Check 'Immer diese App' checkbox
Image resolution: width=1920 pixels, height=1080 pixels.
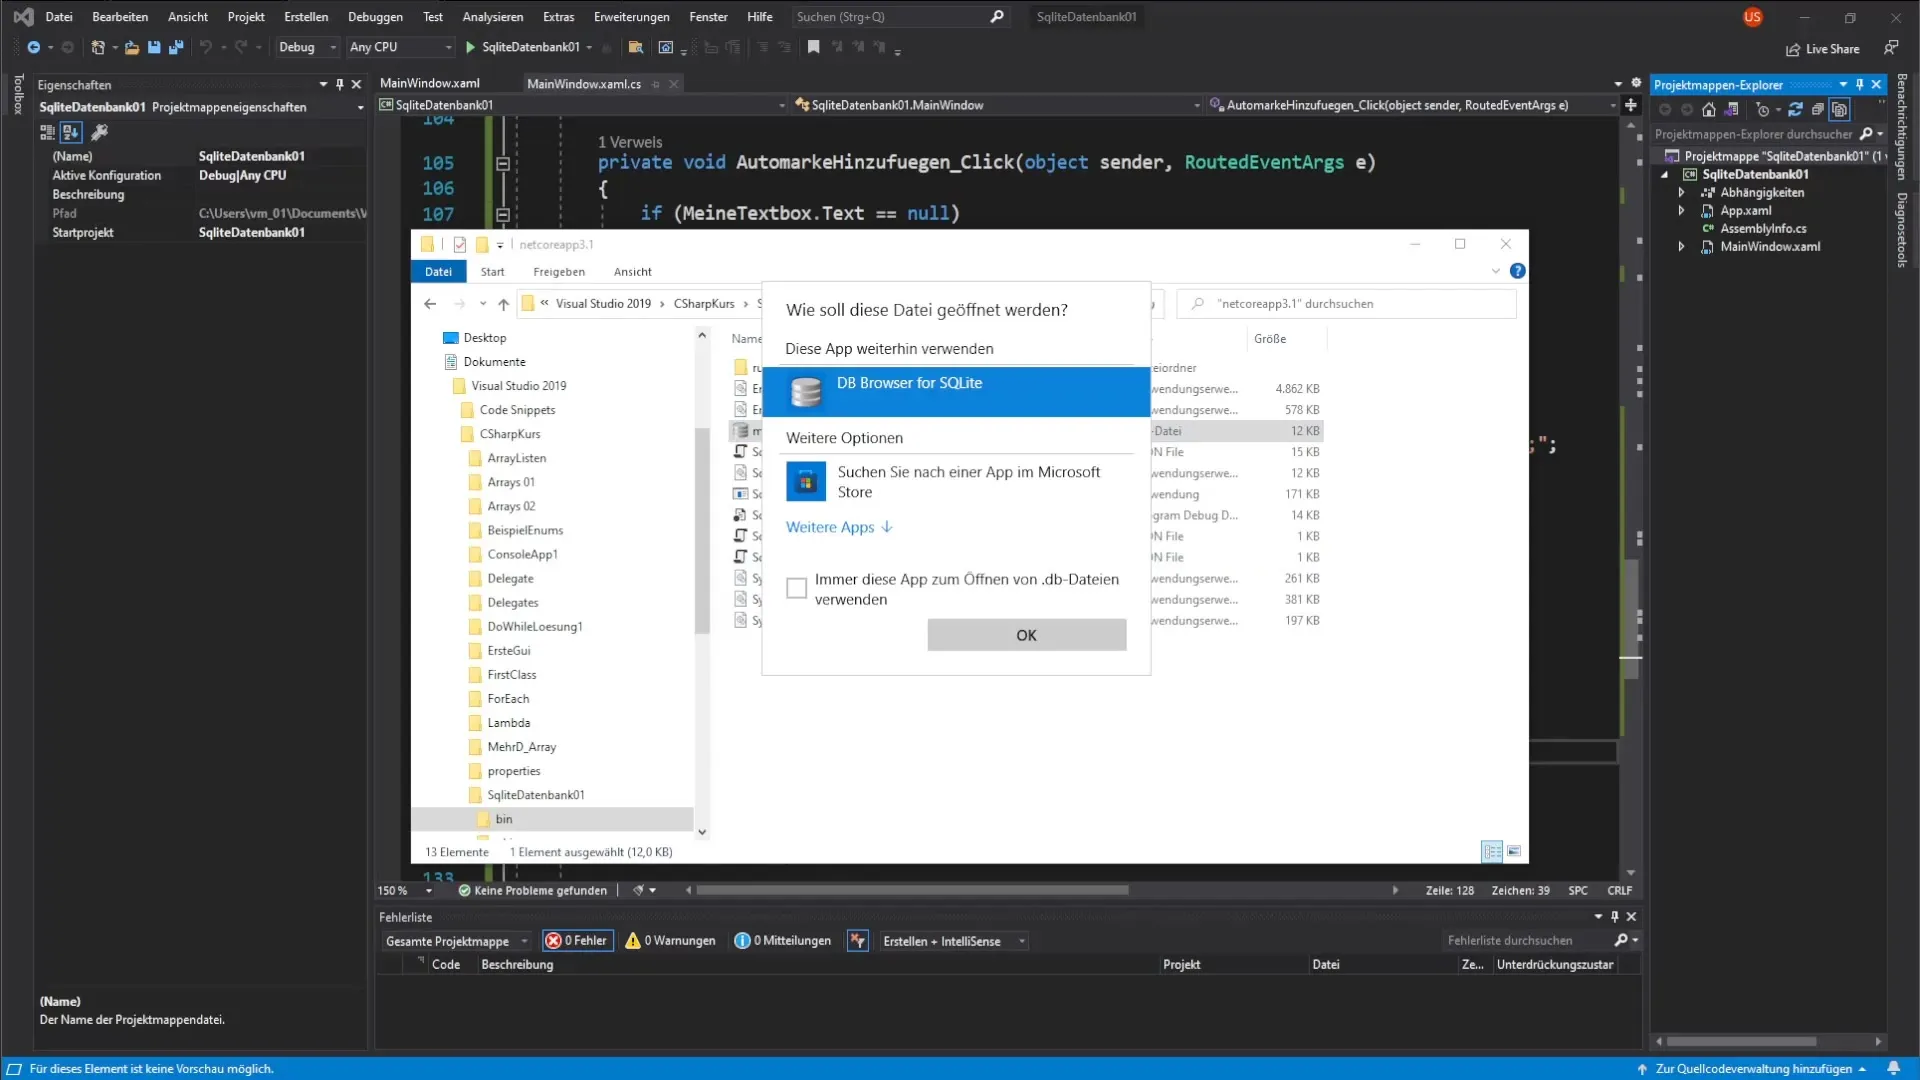coord(796,588)
